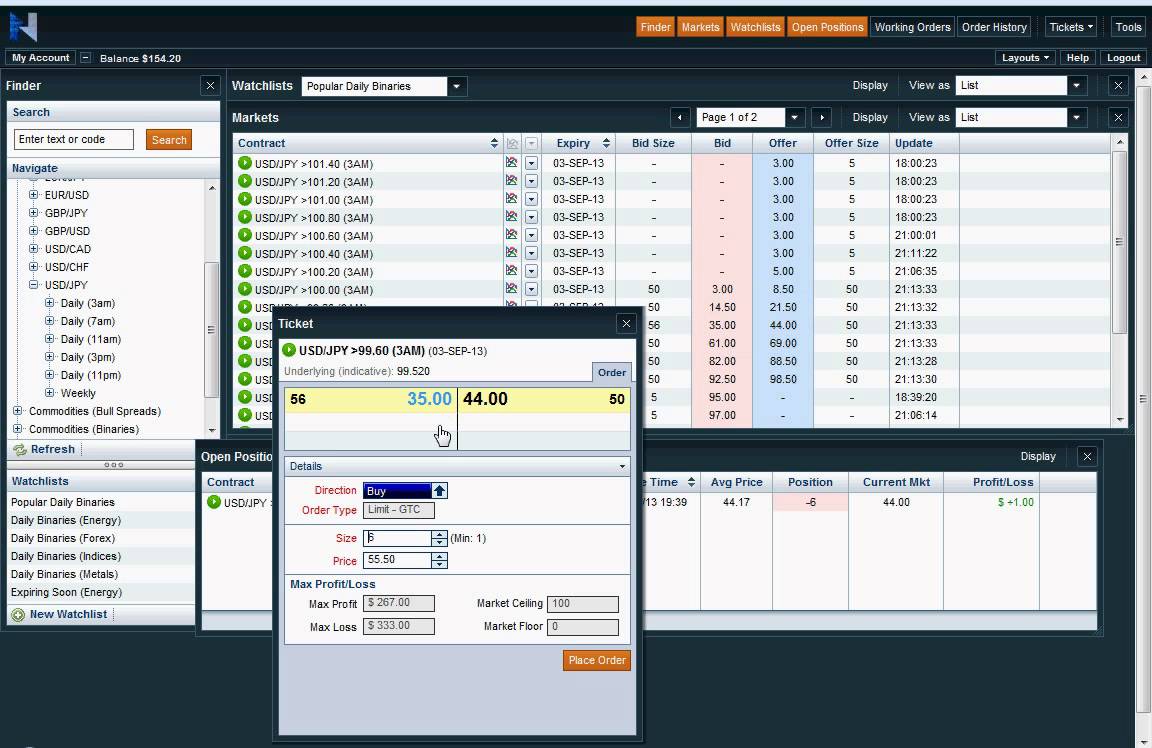
Task: Sort Open Positions Time column arrows
Action: pos(691,482)
